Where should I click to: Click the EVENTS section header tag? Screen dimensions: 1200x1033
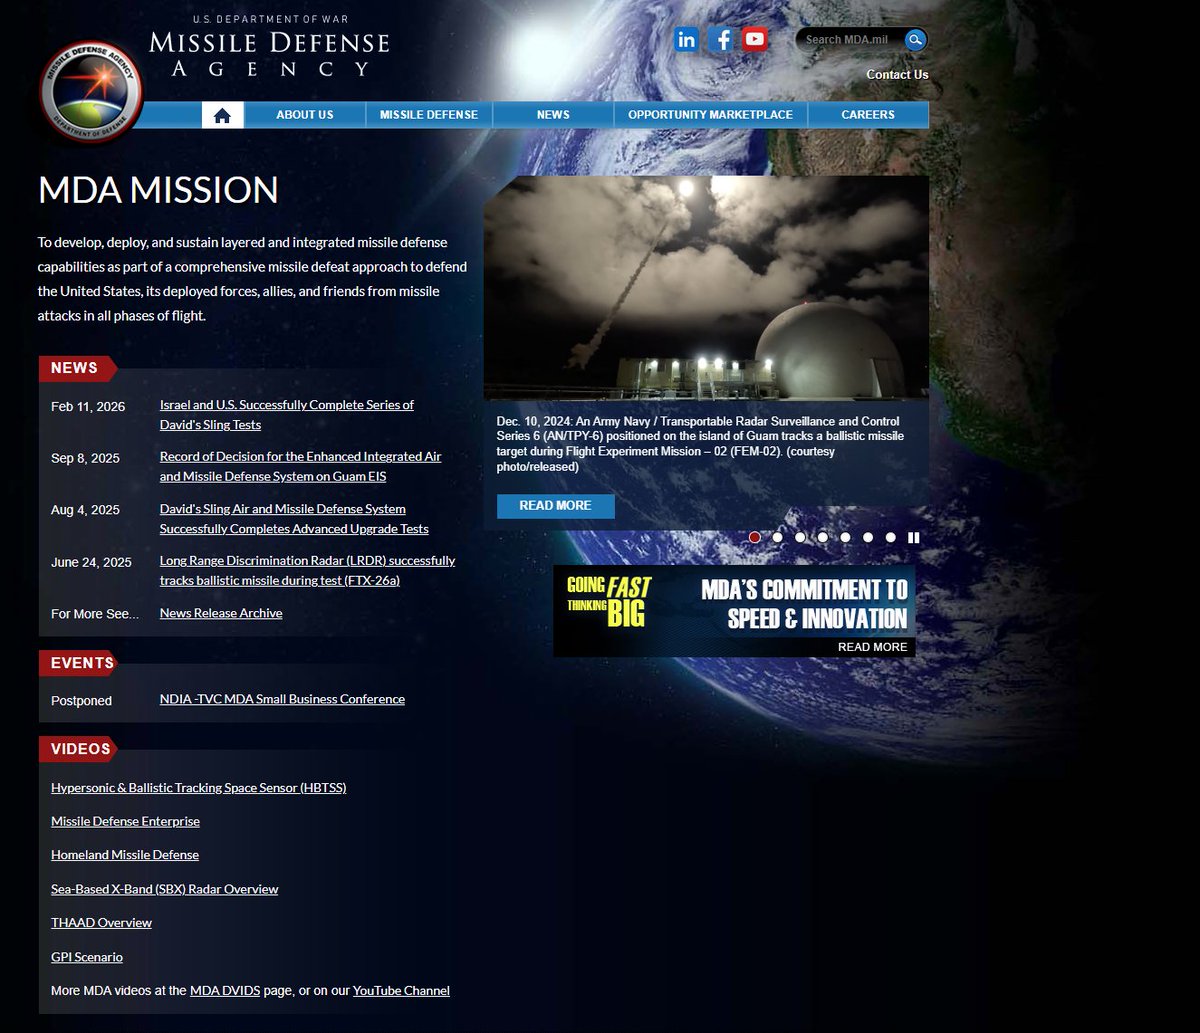click(80, 663)
